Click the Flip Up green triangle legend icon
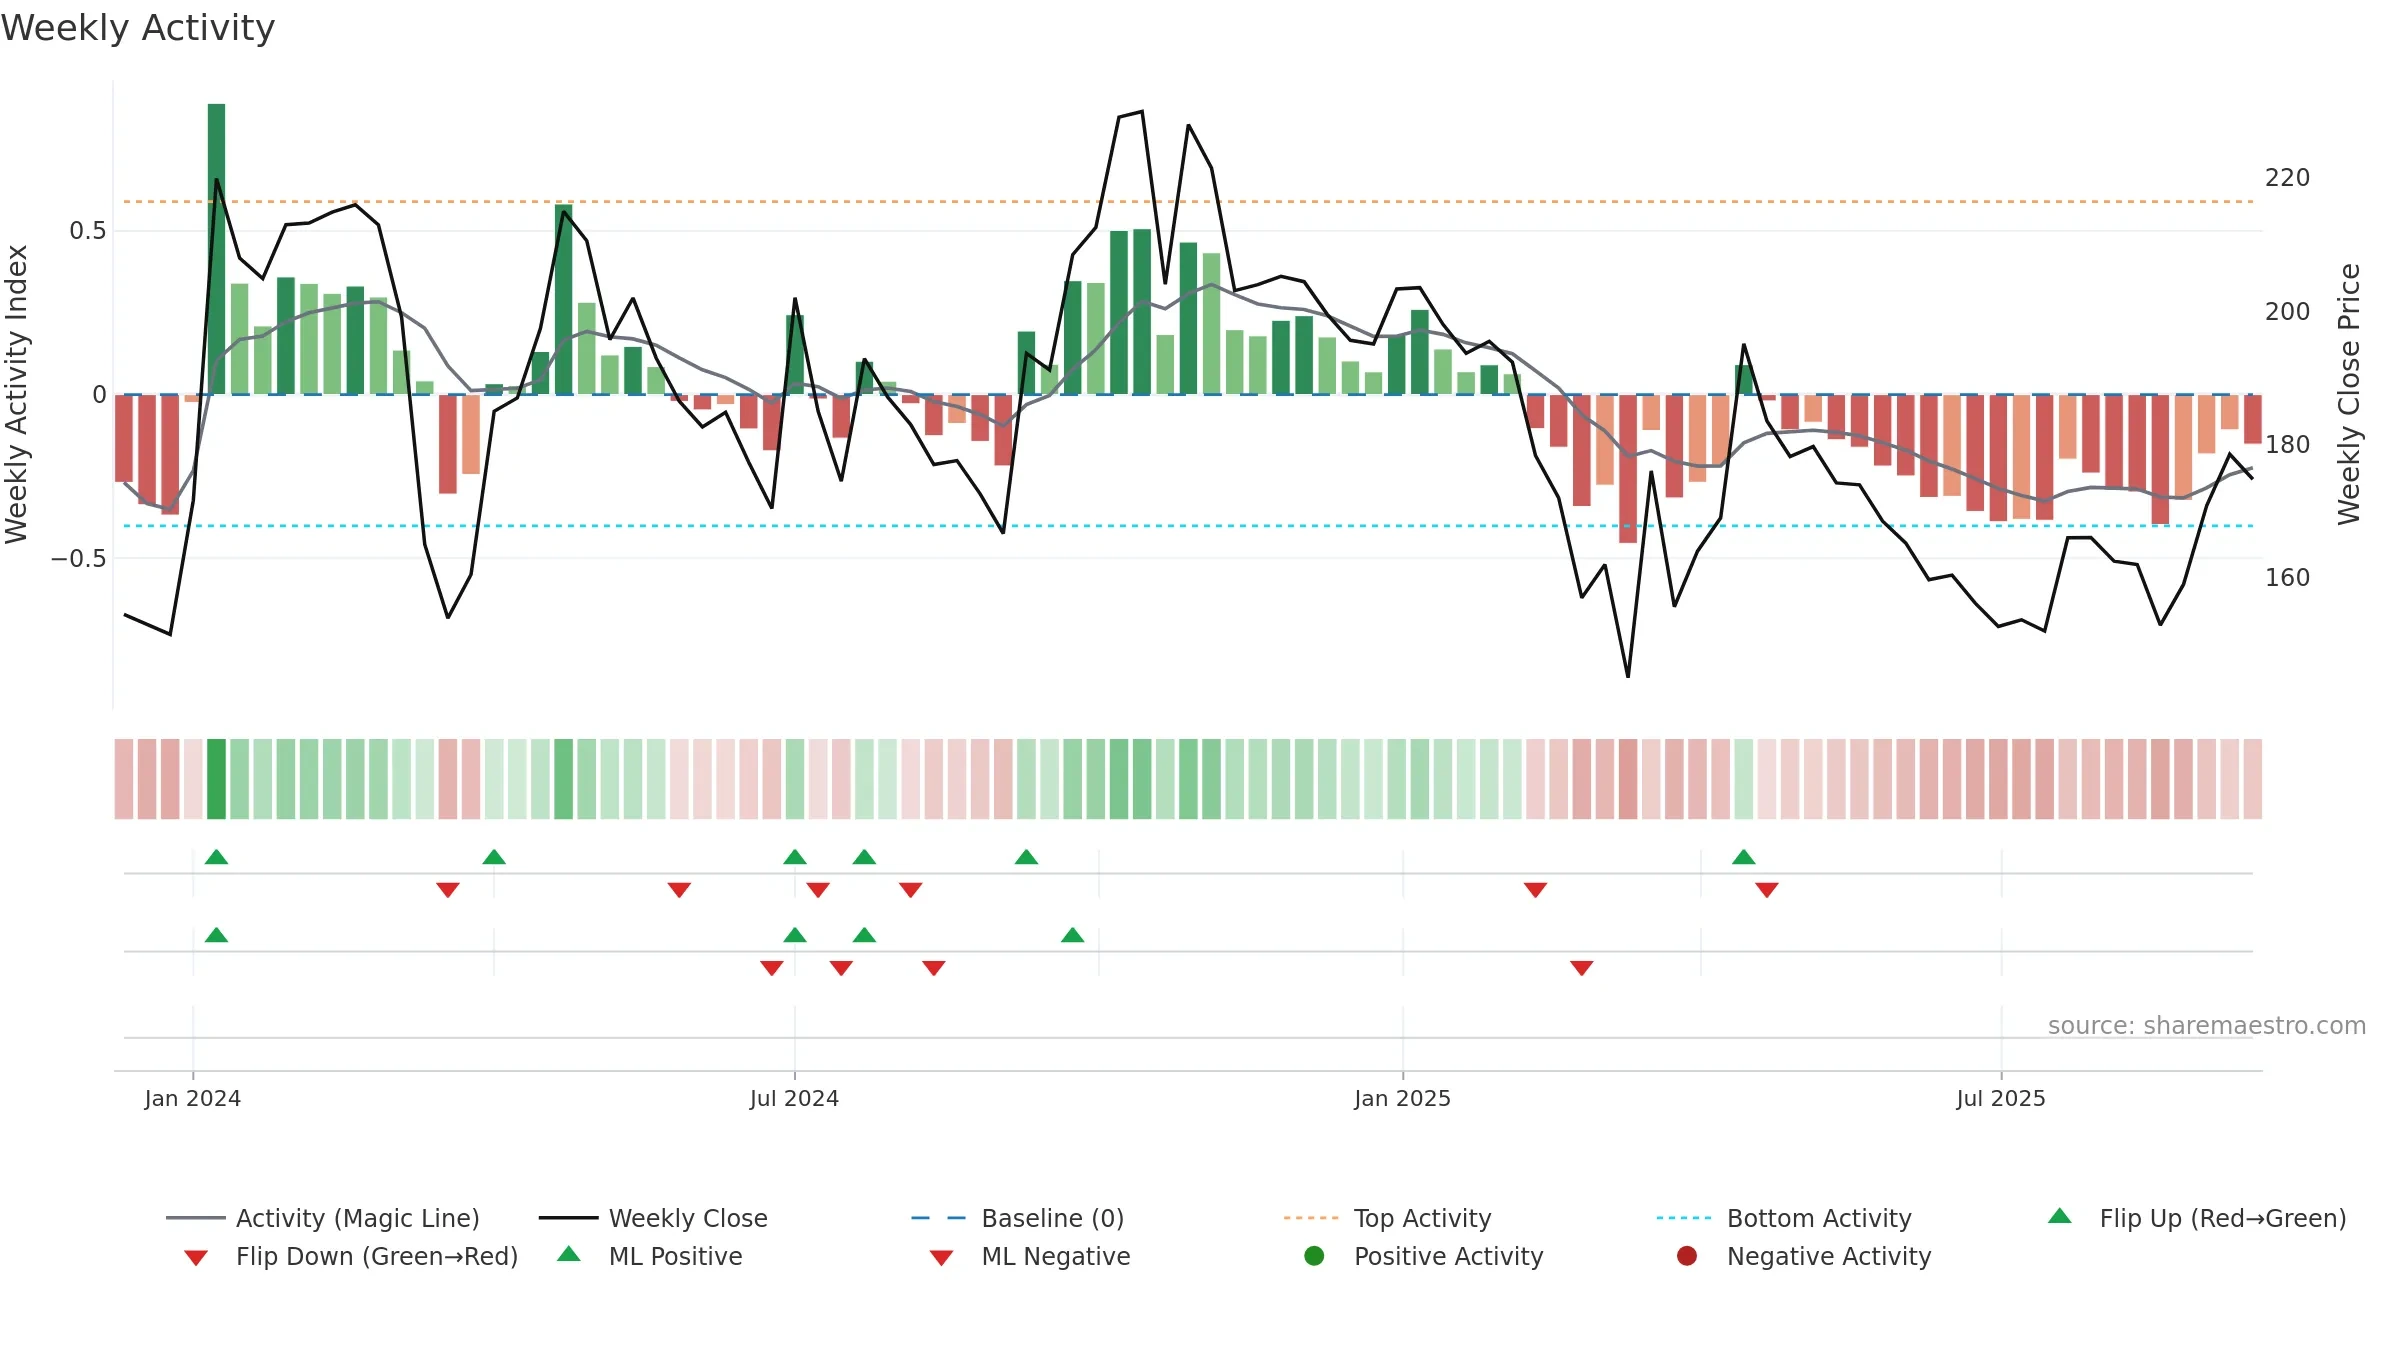2400x1350 pixels. pyautogui.click(x=2059, y=1216)
